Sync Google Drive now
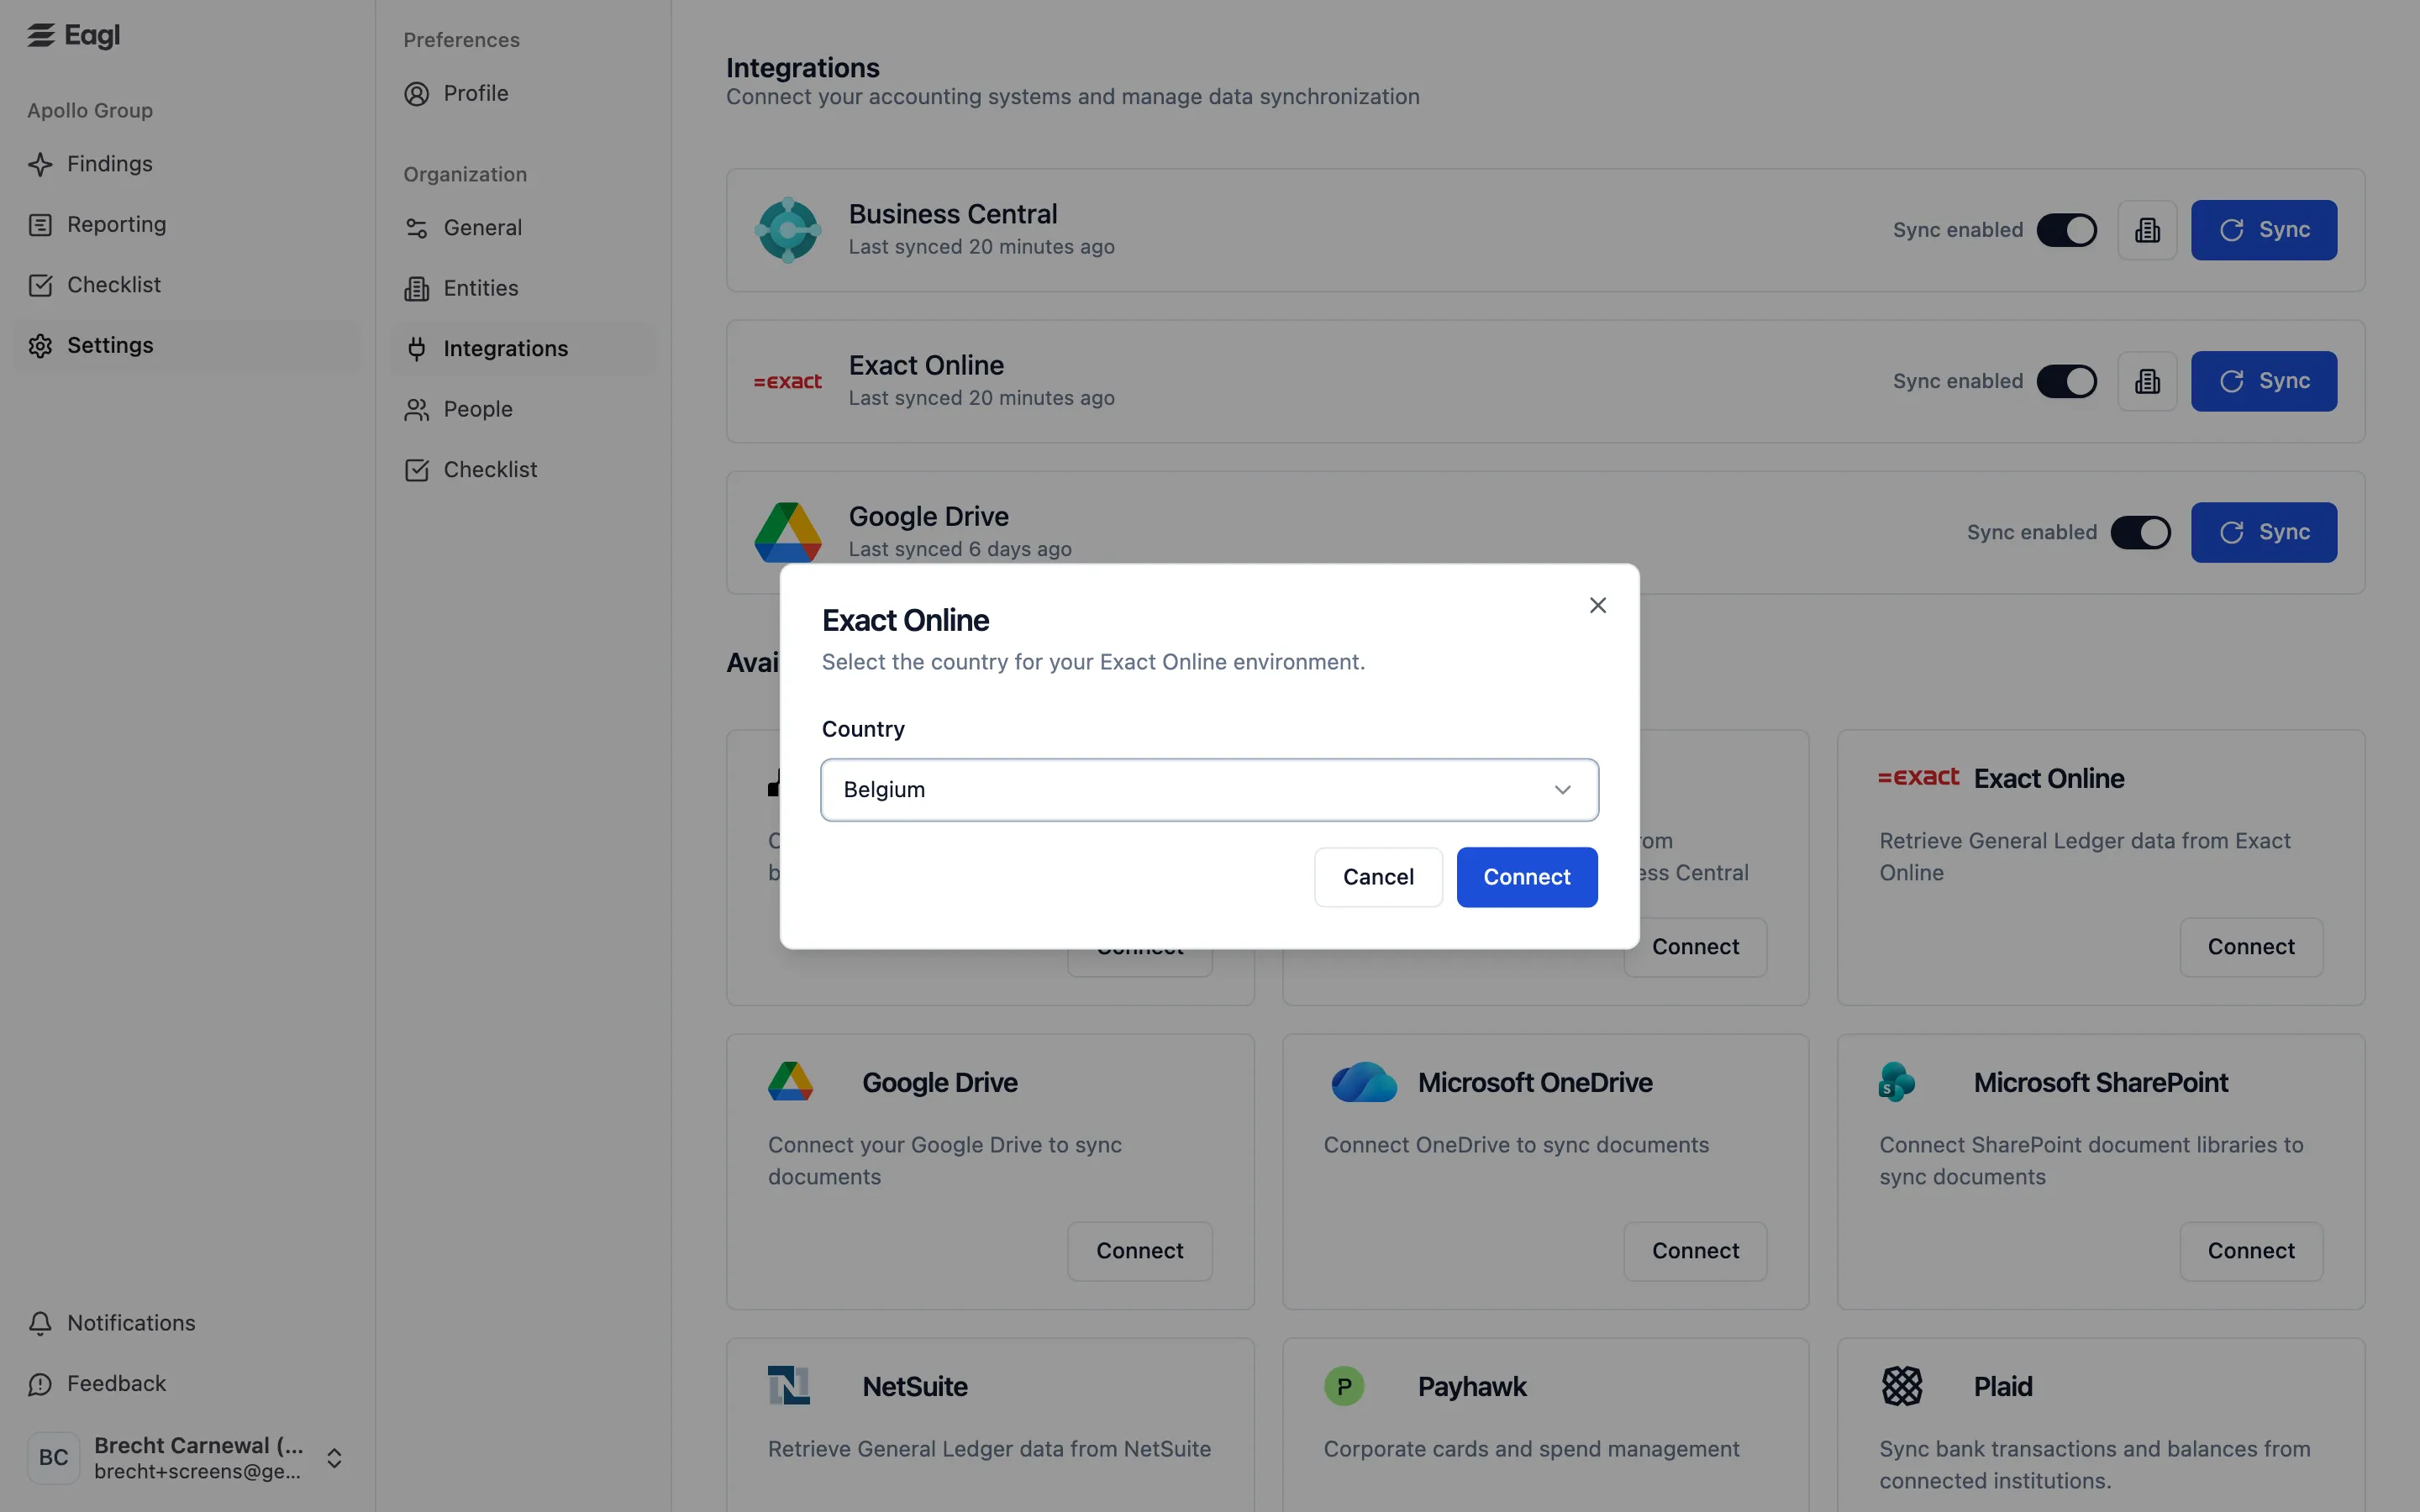This screenshot has height=1512, width=2420. point(2264,532)
